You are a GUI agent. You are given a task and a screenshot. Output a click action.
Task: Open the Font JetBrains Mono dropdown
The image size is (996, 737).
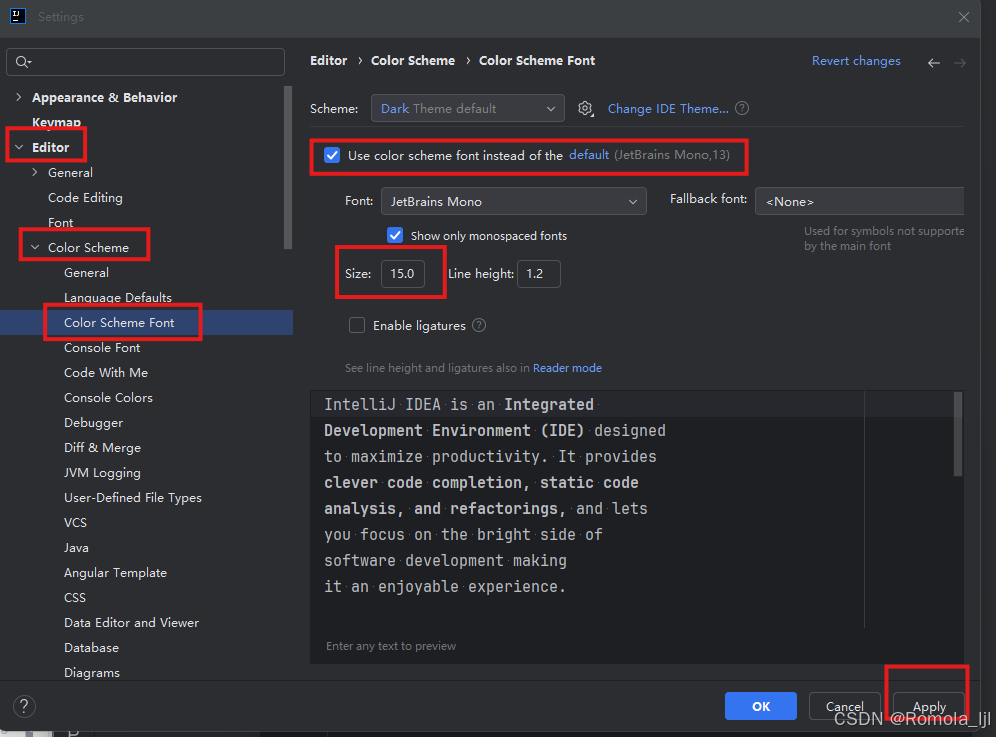point(514,201)
